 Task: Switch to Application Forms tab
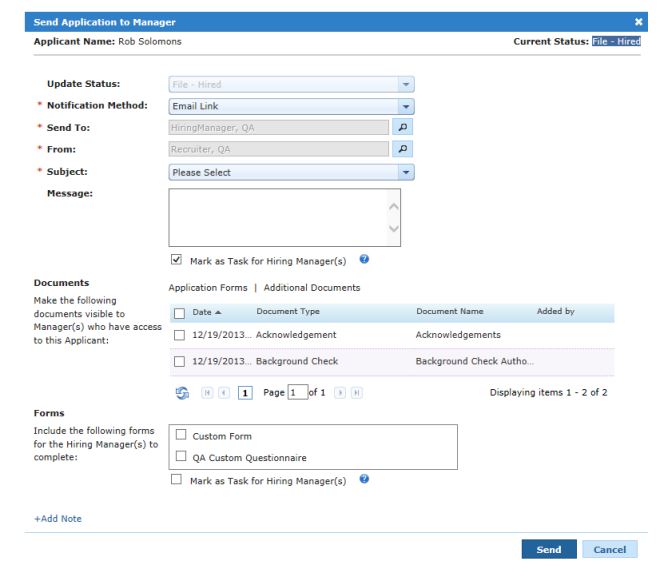coord(208,288)
